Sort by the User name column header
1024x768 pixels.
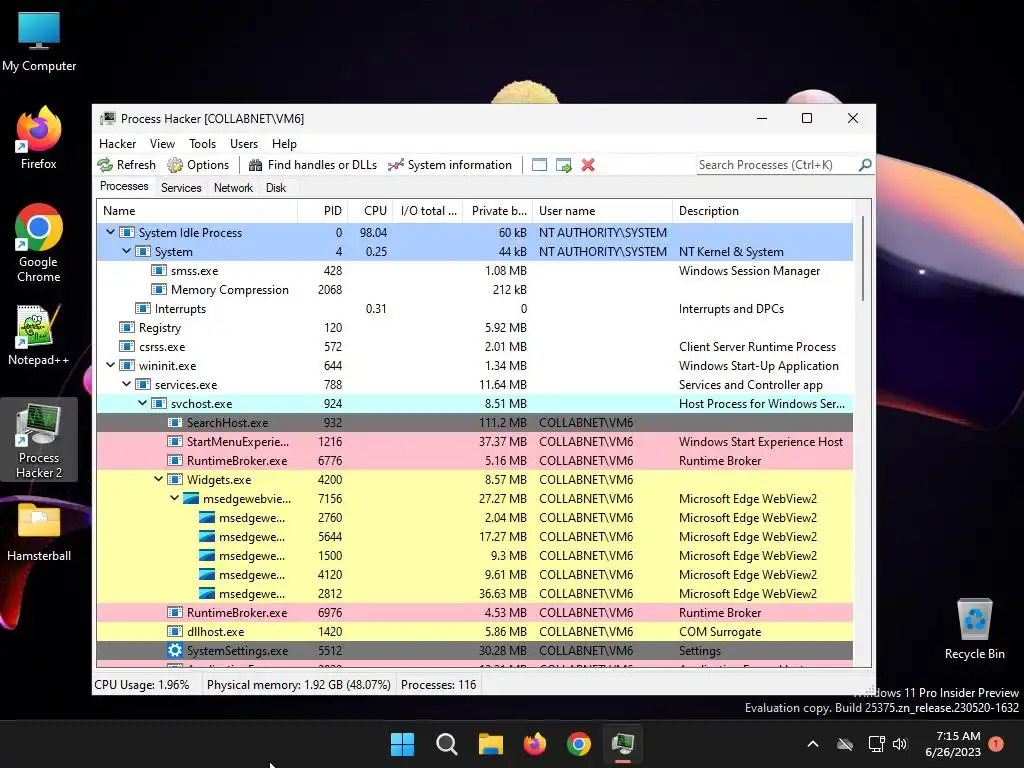pos(602,211)
